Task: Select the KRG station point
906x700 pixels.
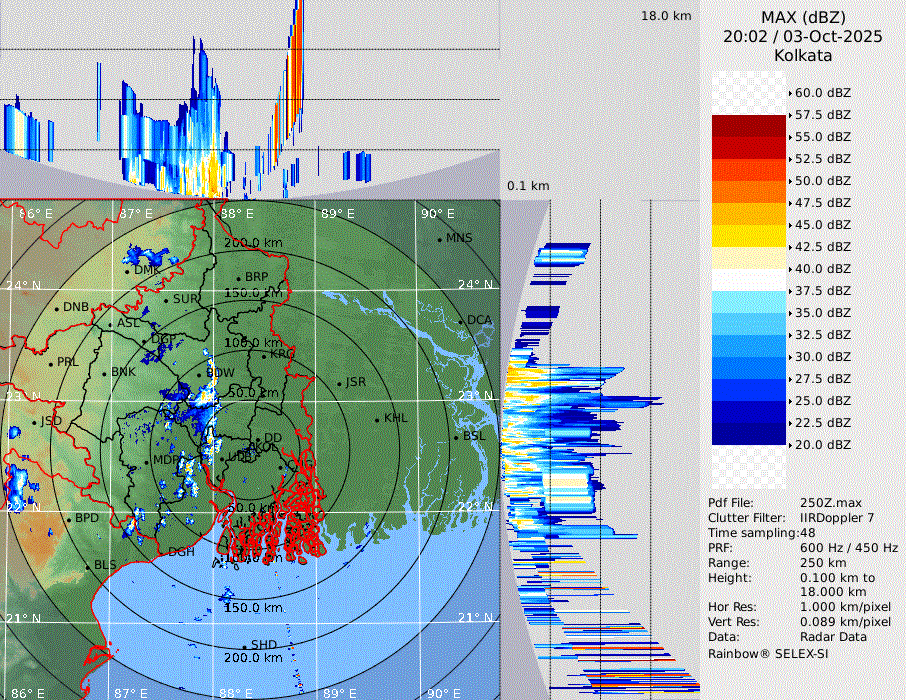Action: 263,355
